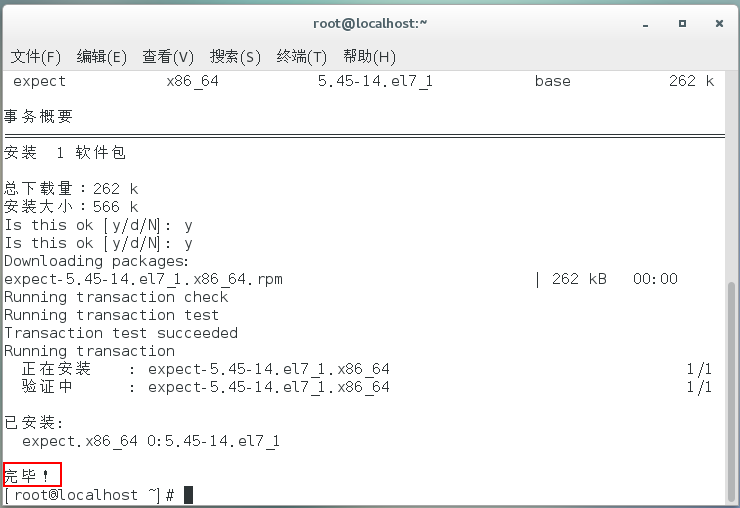Click the shell prompt cursor block
Viewport: 740px width, 508px height.
[x=188, y=495]
